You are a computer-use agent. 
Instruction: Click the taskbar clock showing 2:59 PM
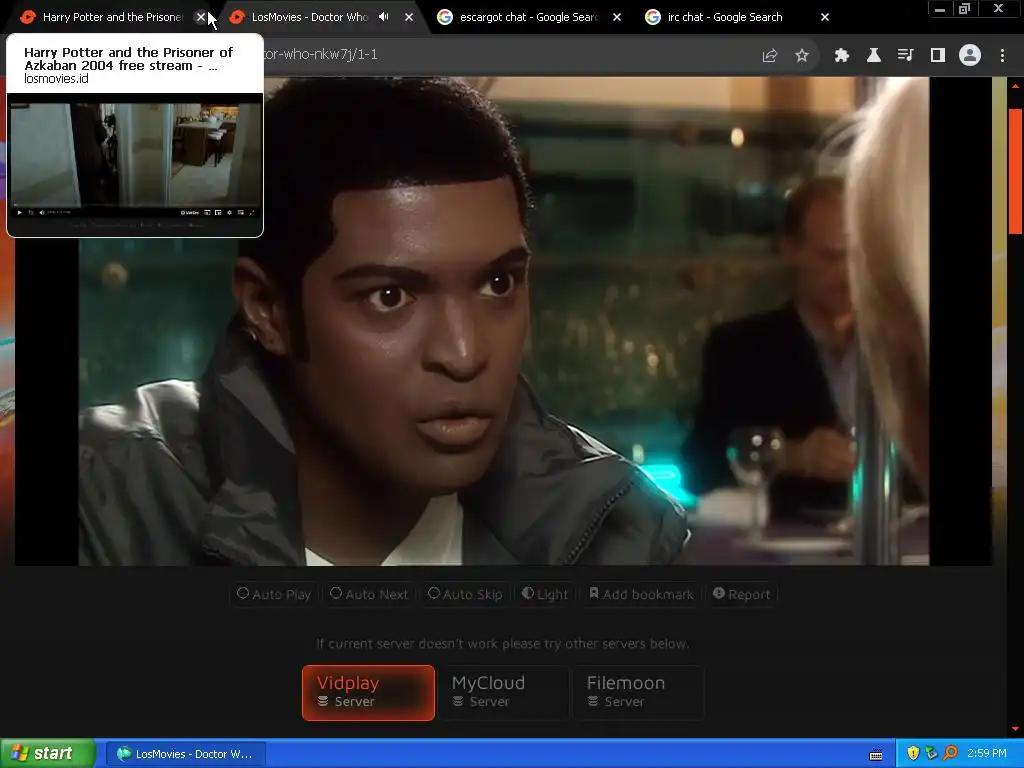click(987, 754)
